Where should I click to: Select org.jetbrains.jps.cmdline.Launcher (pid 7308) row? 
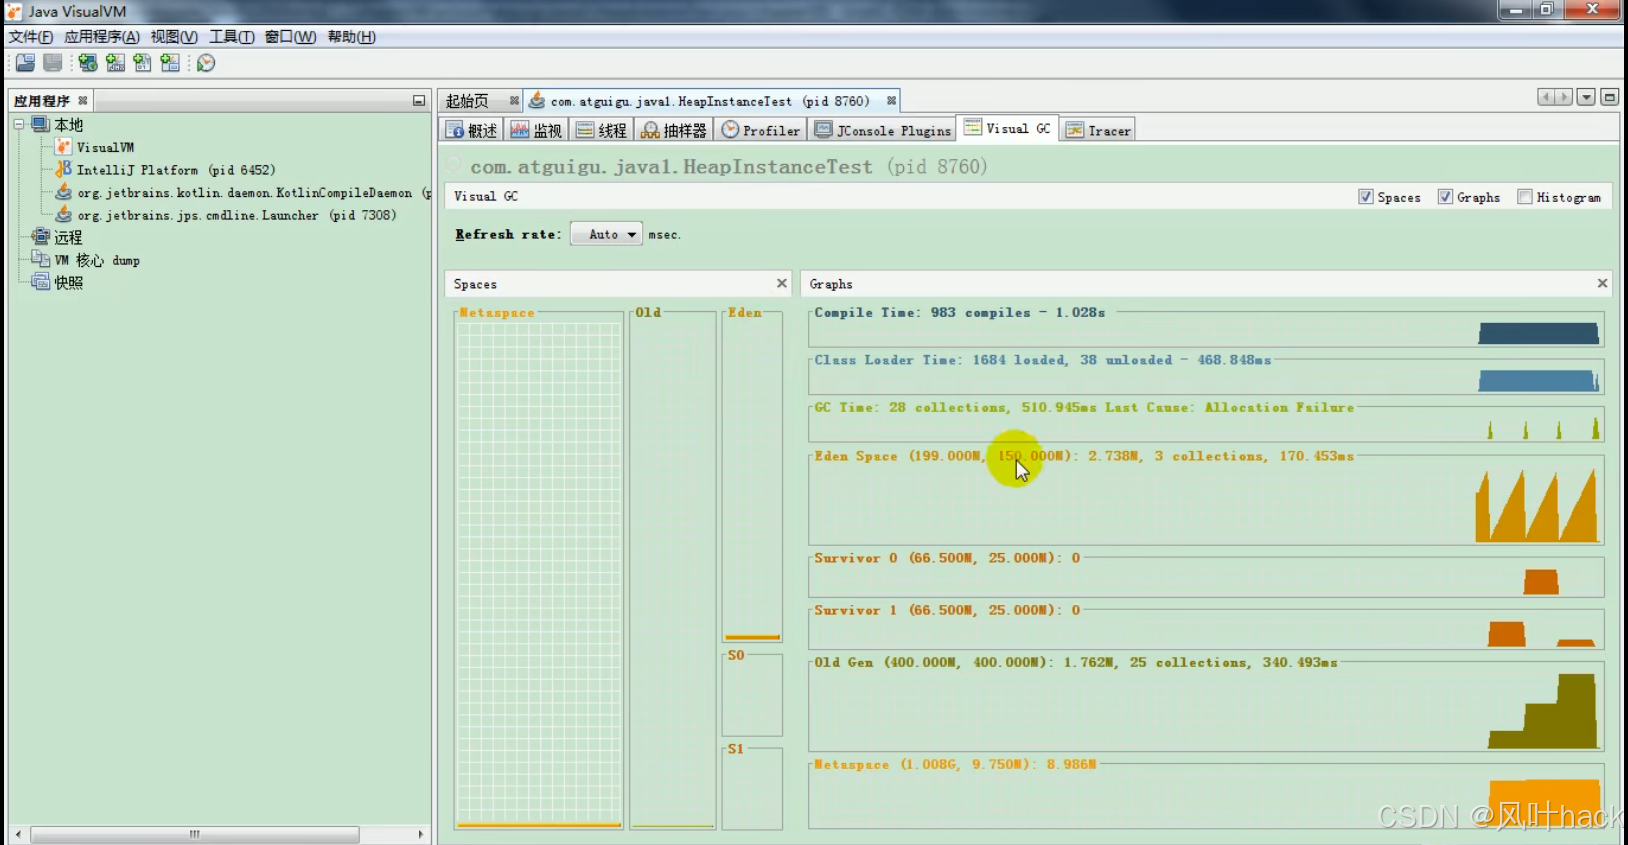(227, 215)
